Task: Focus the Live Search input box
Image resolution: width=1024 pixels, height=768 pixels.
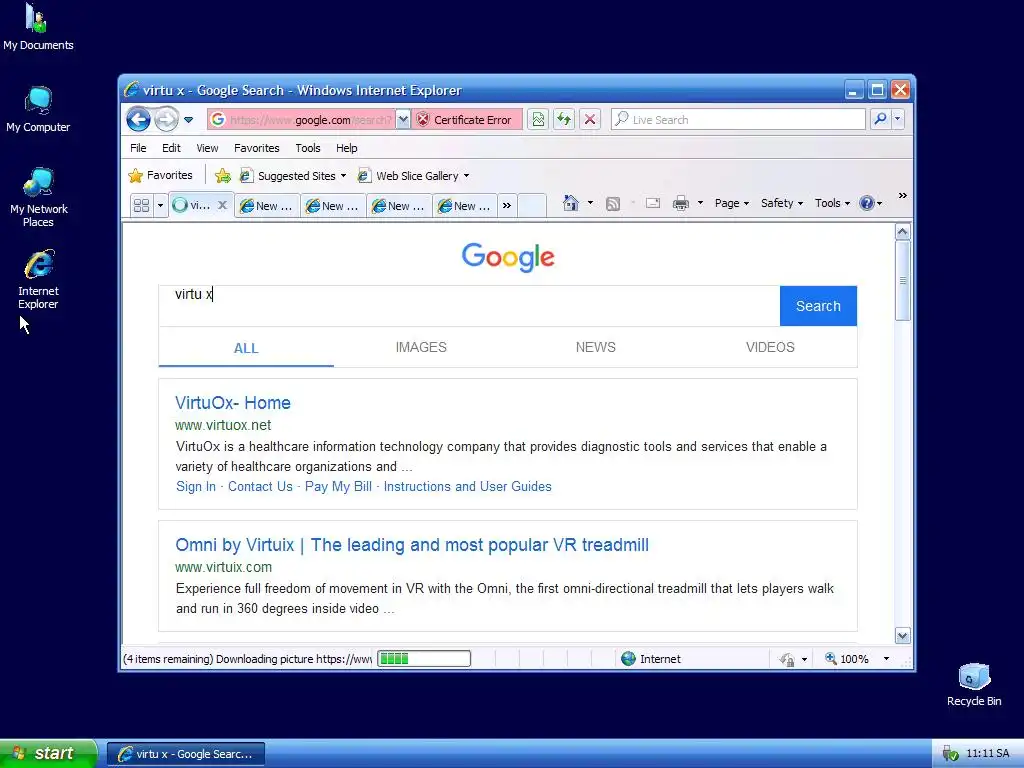Action: 738,120
